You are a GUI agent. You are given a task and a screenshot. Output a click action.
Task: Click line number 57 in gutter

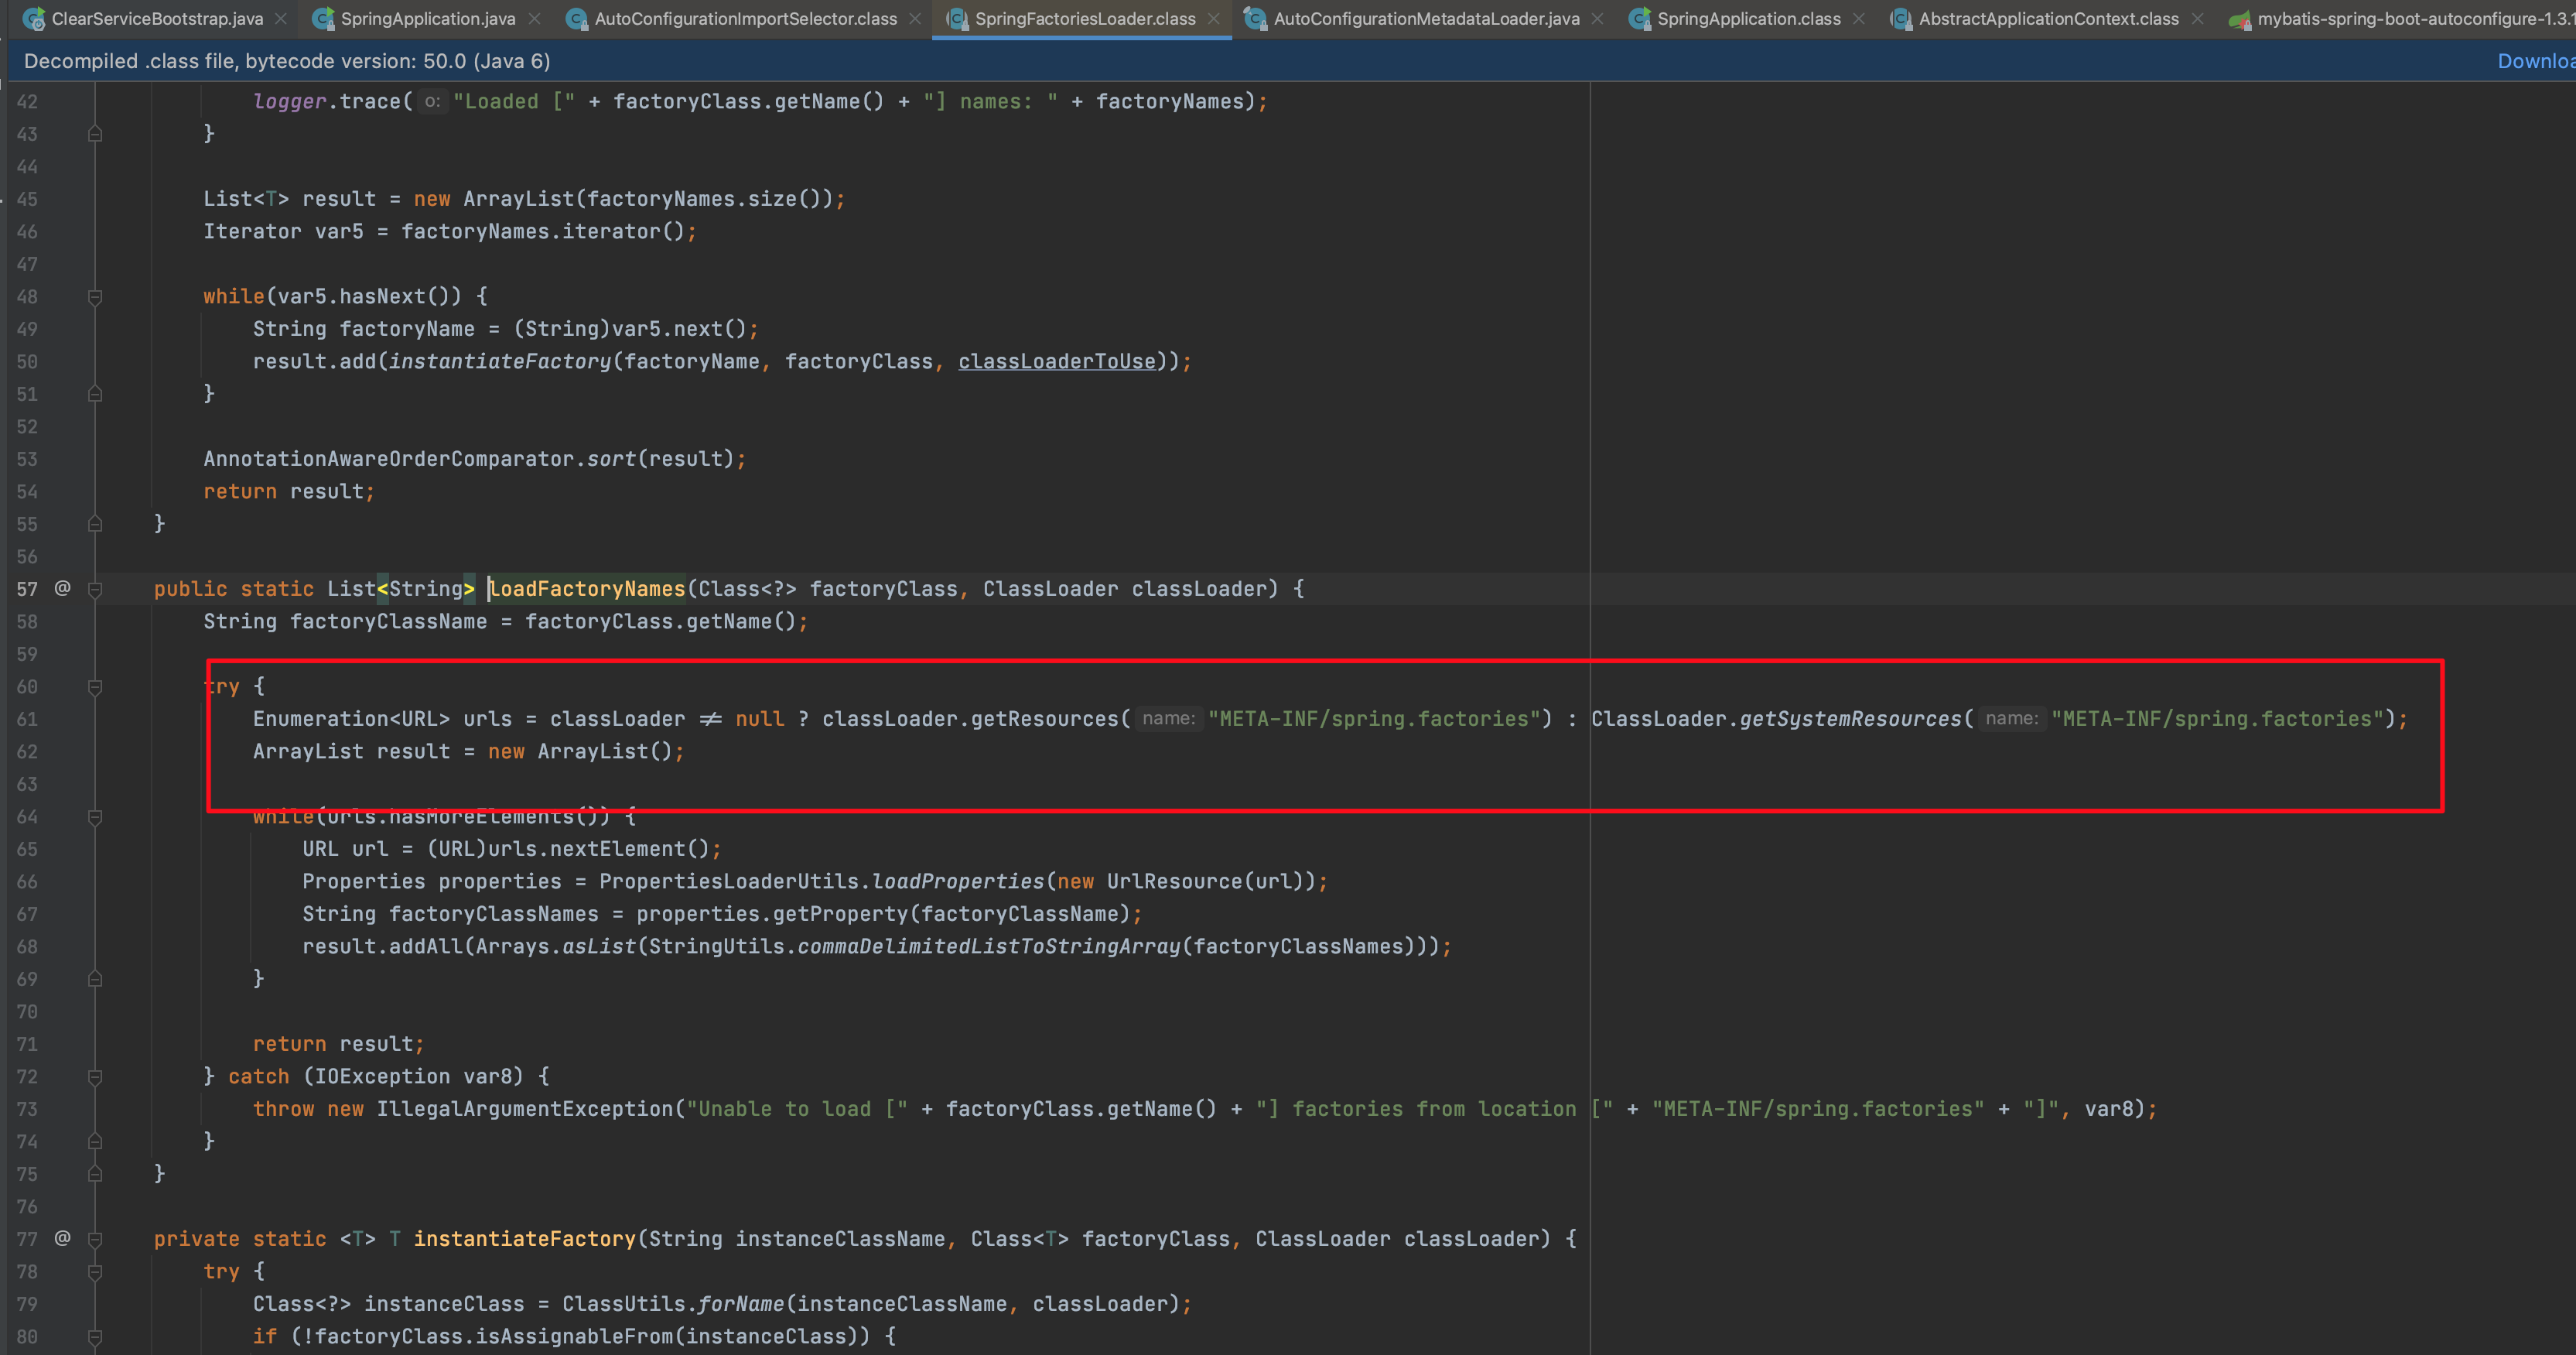pos(27,589)
